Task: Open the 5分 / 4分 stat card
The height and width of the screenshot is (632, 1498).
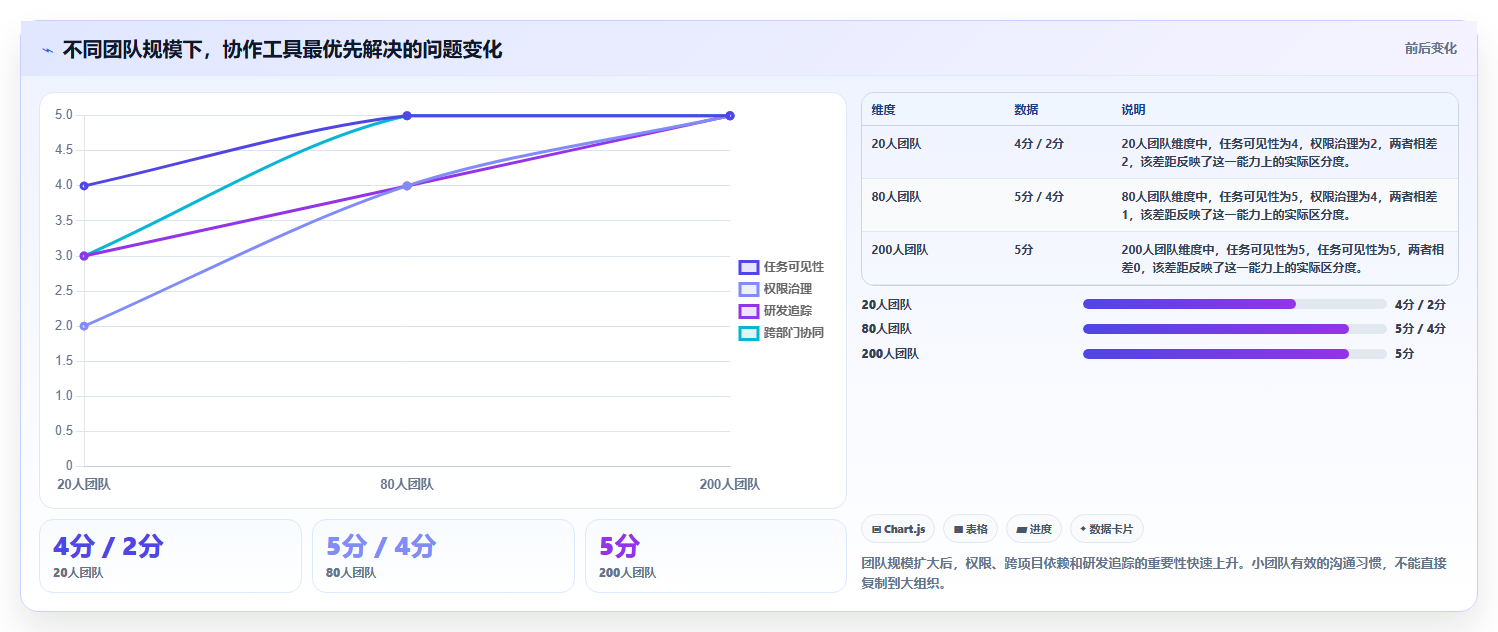Action: pos(443,556)
